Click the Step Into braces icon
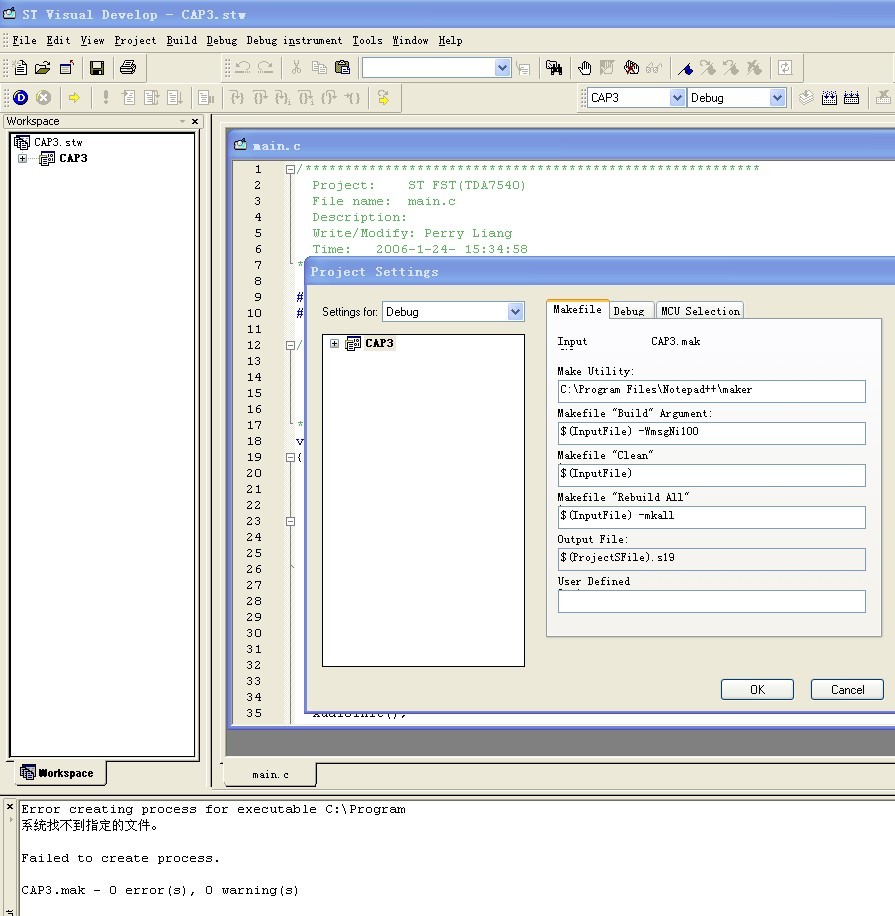 tap(237, 98)
